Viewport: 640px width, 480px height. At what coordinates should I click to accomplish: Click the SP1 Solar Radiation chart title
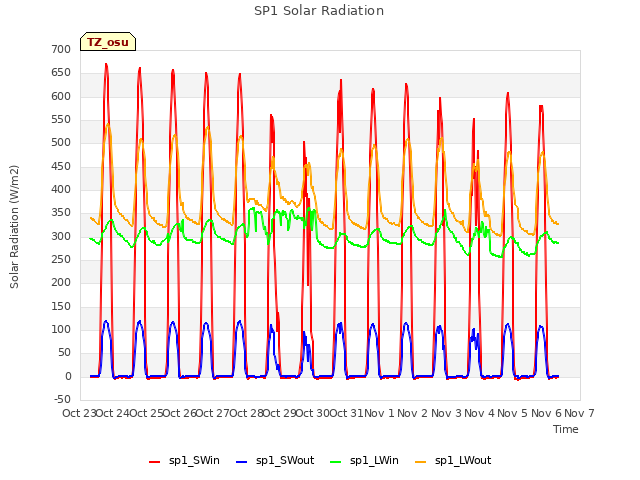click(319, 11)
